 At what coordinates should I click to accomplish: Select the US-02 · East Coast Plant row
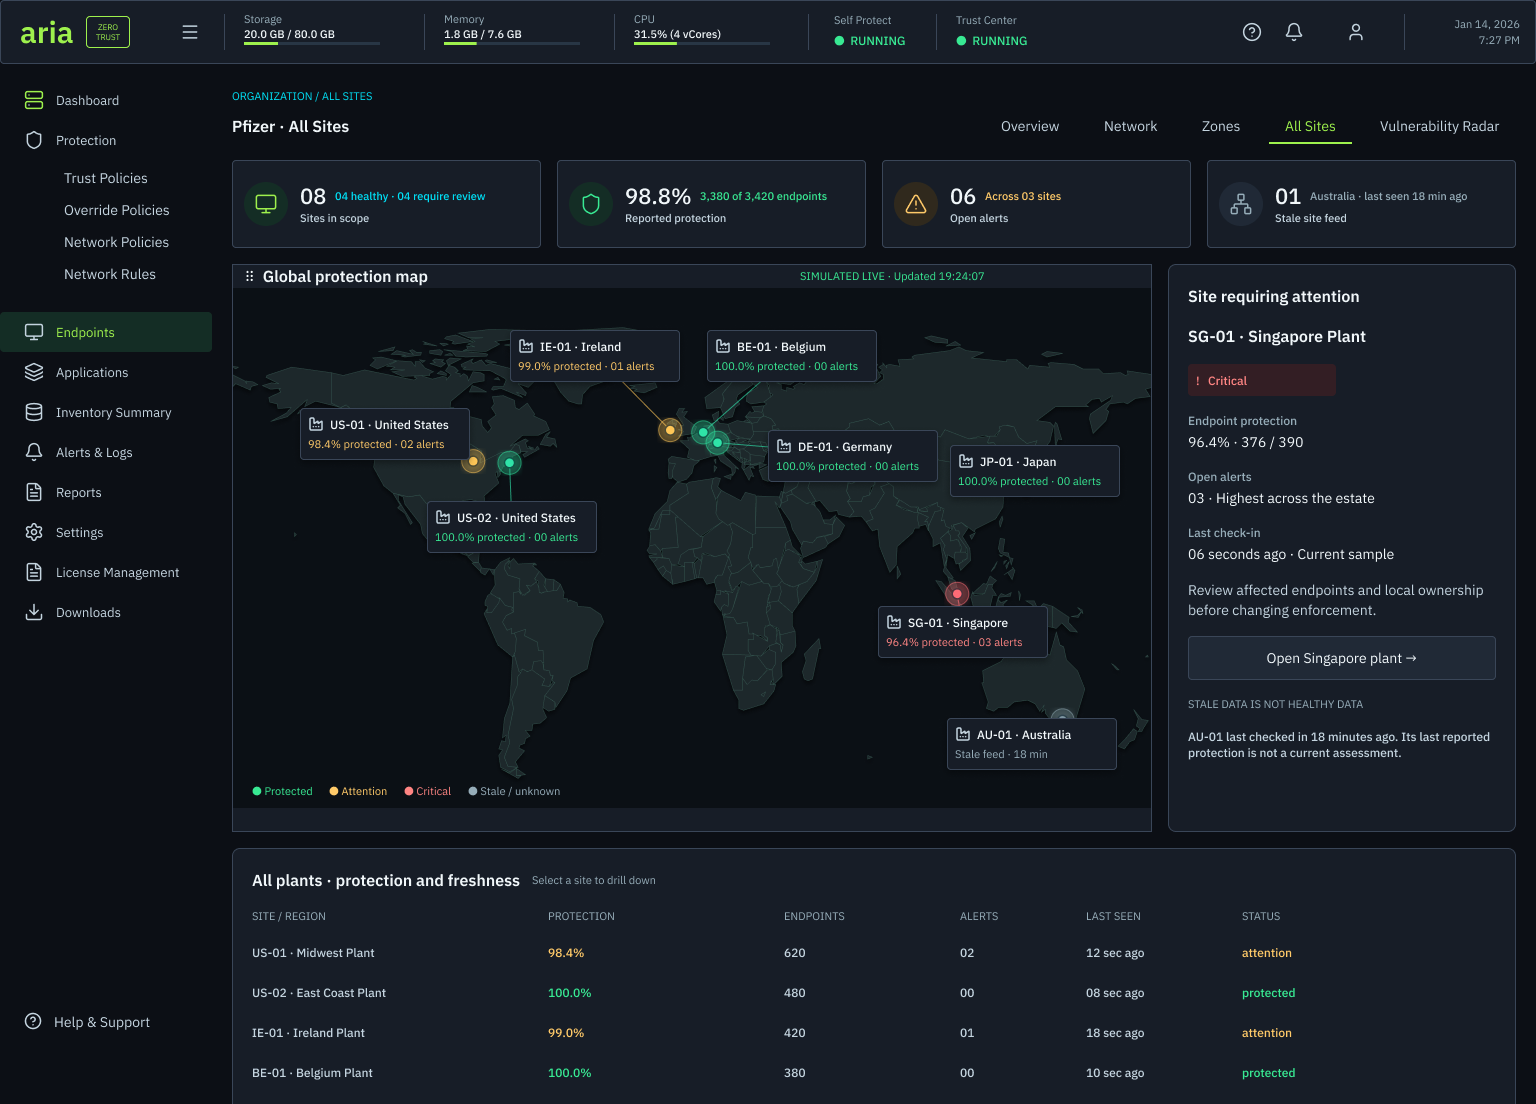[x=874, y=993]
